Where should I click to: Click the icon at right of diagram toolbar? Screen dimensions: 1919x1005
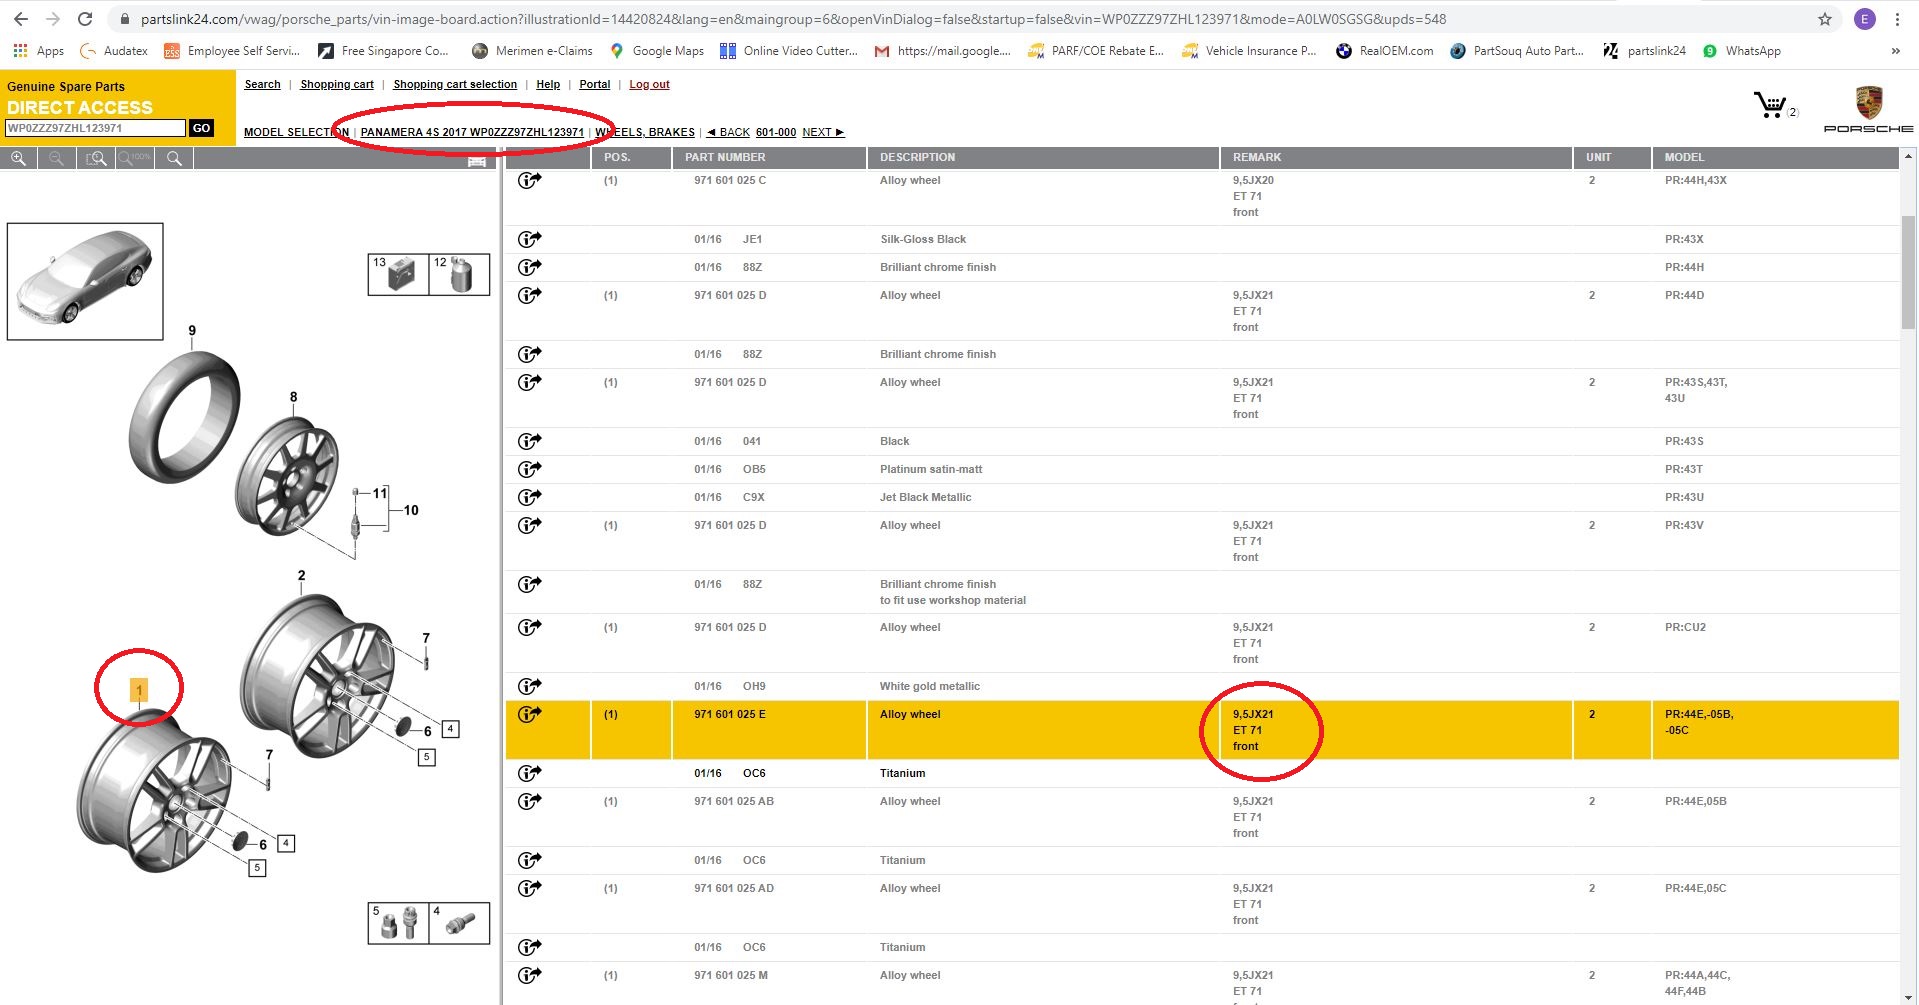(477, 160)
